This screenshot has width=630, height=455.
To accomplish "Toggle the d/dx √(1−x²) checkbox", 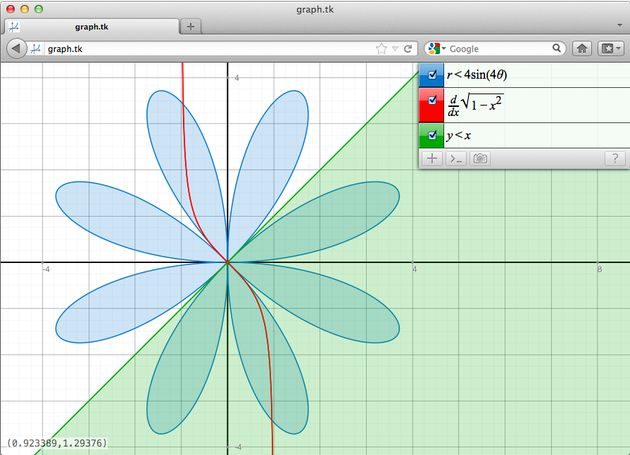I will pyautogui.click(x=431, y=101).
